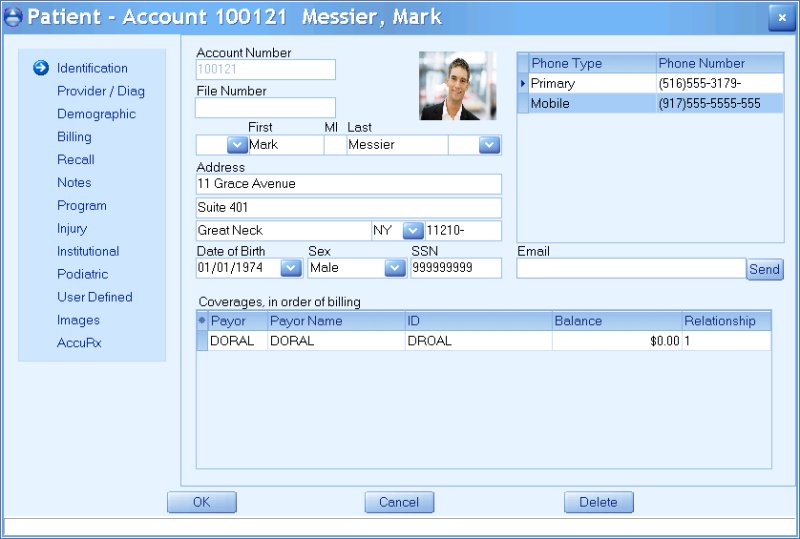
Task: Open the AccuRx section
Action: click(x=79, y=343)
